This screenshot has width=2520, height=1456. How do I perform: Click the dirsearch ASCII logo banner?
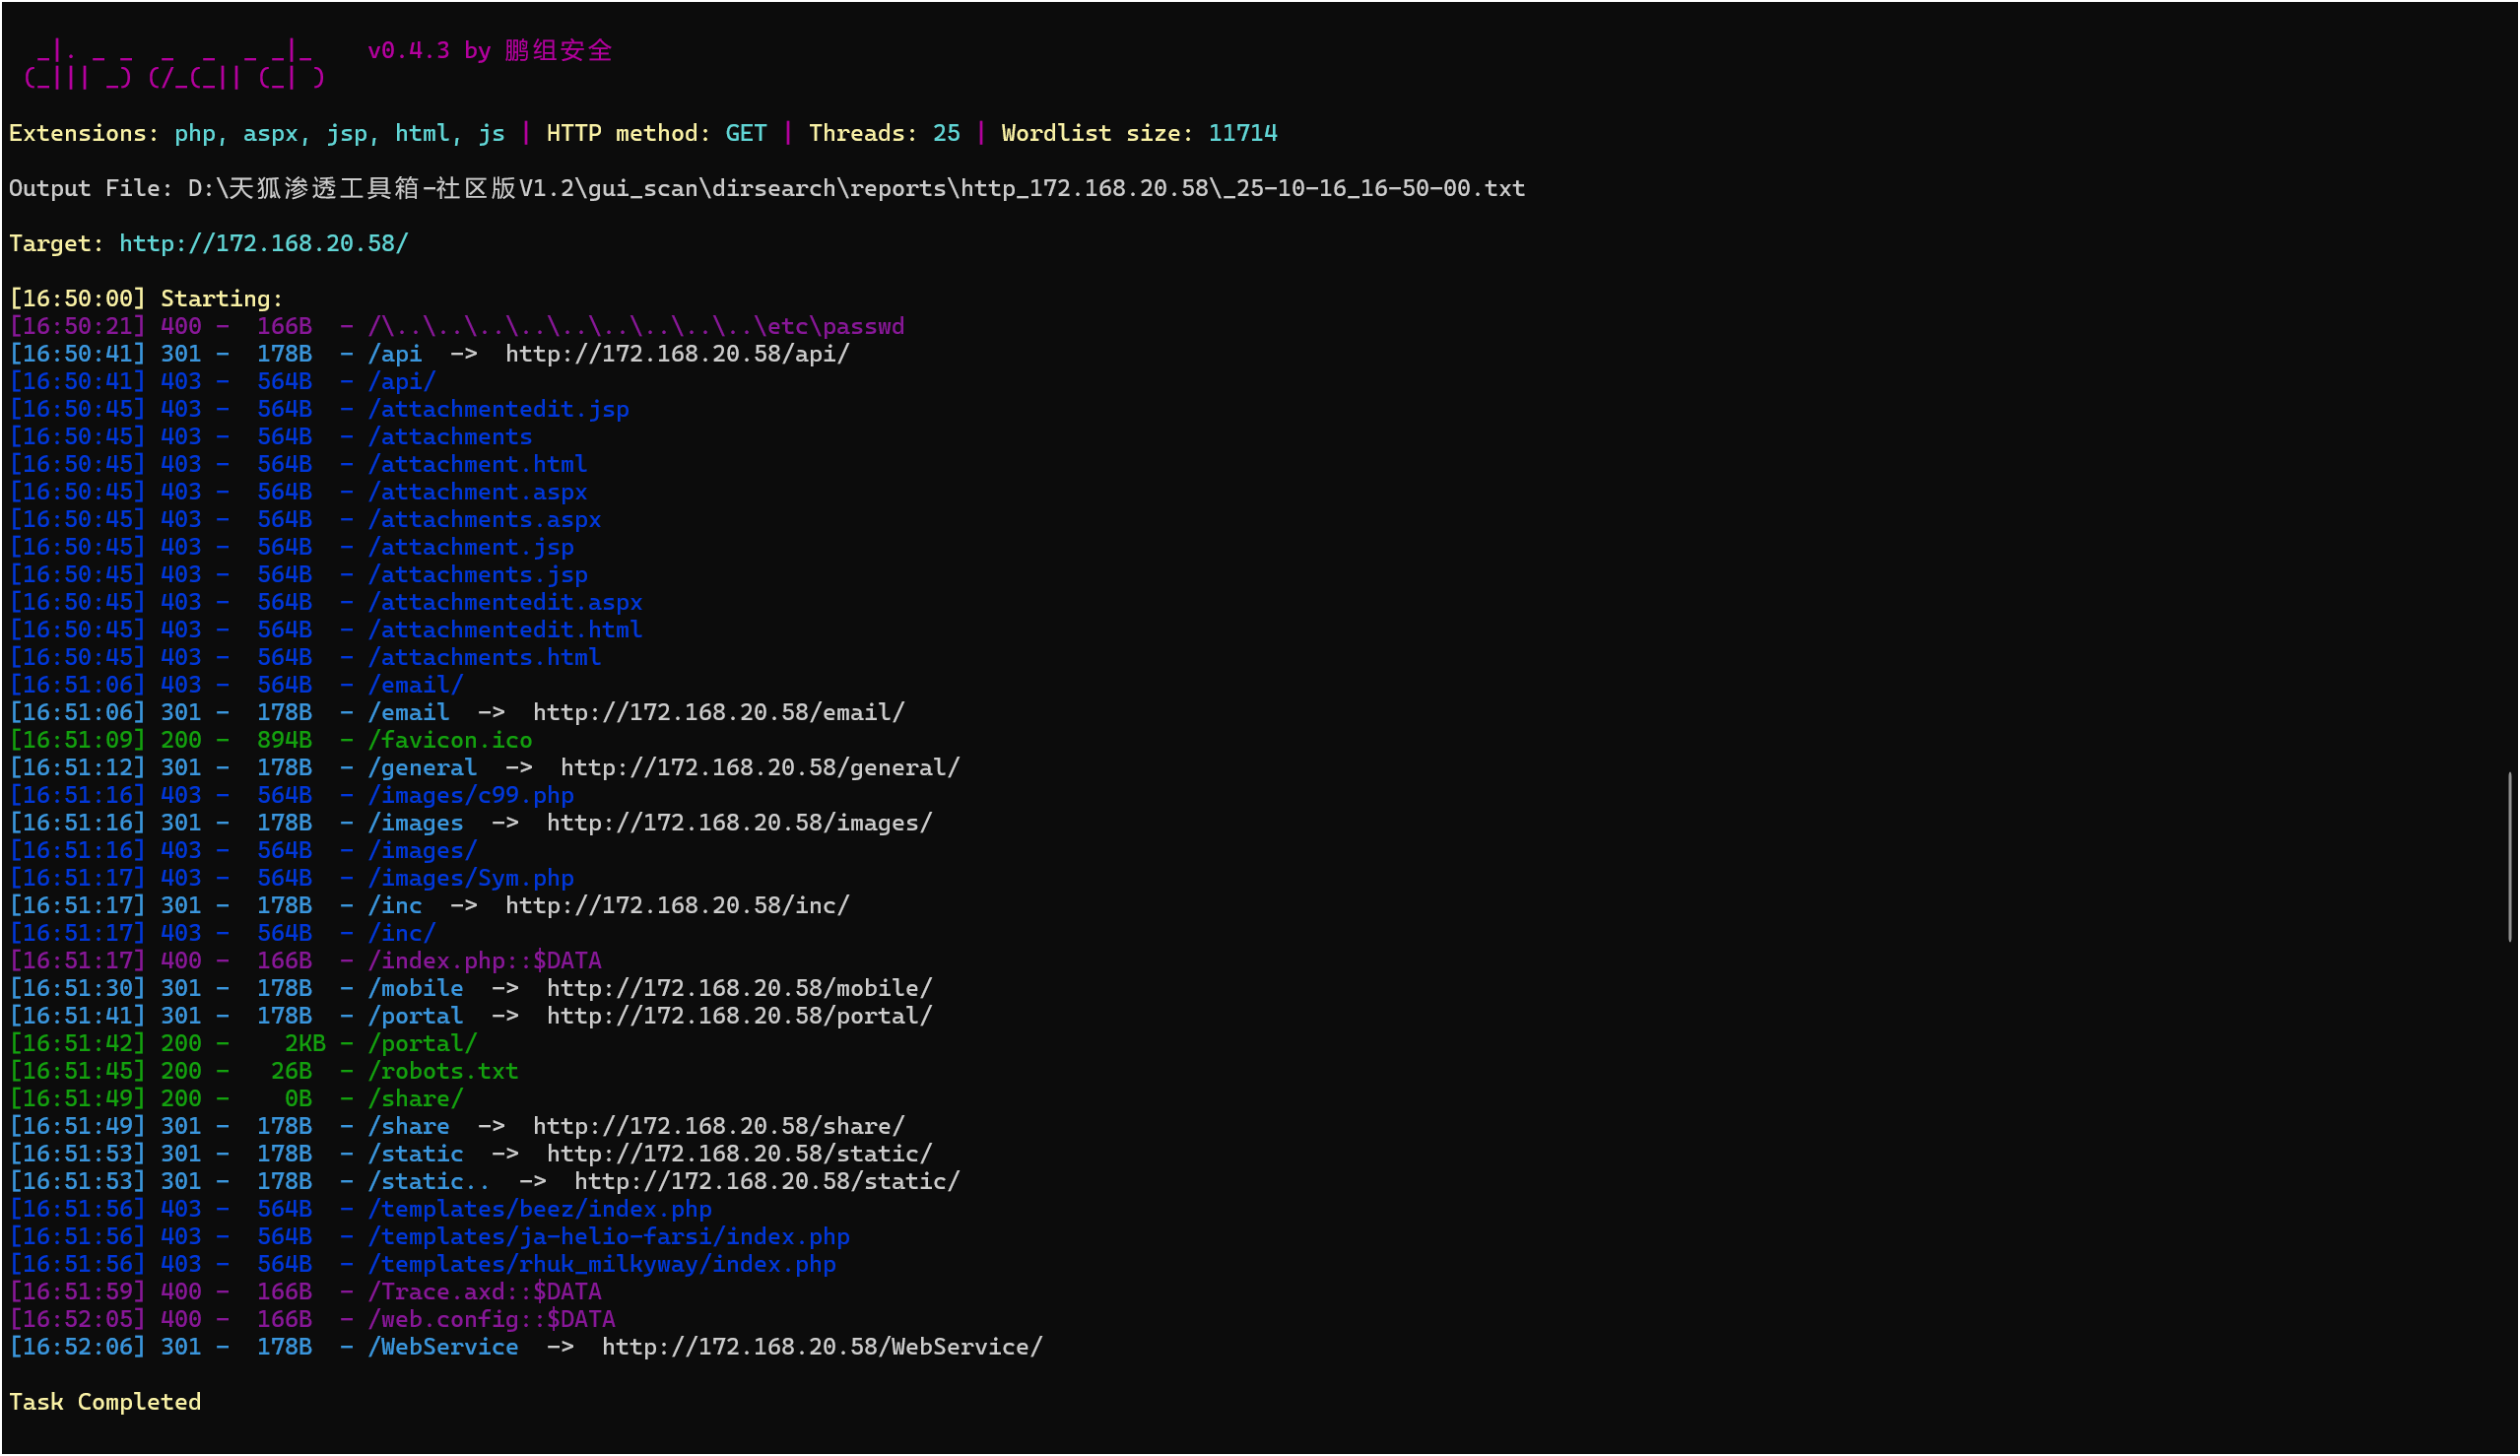[175, 64]
